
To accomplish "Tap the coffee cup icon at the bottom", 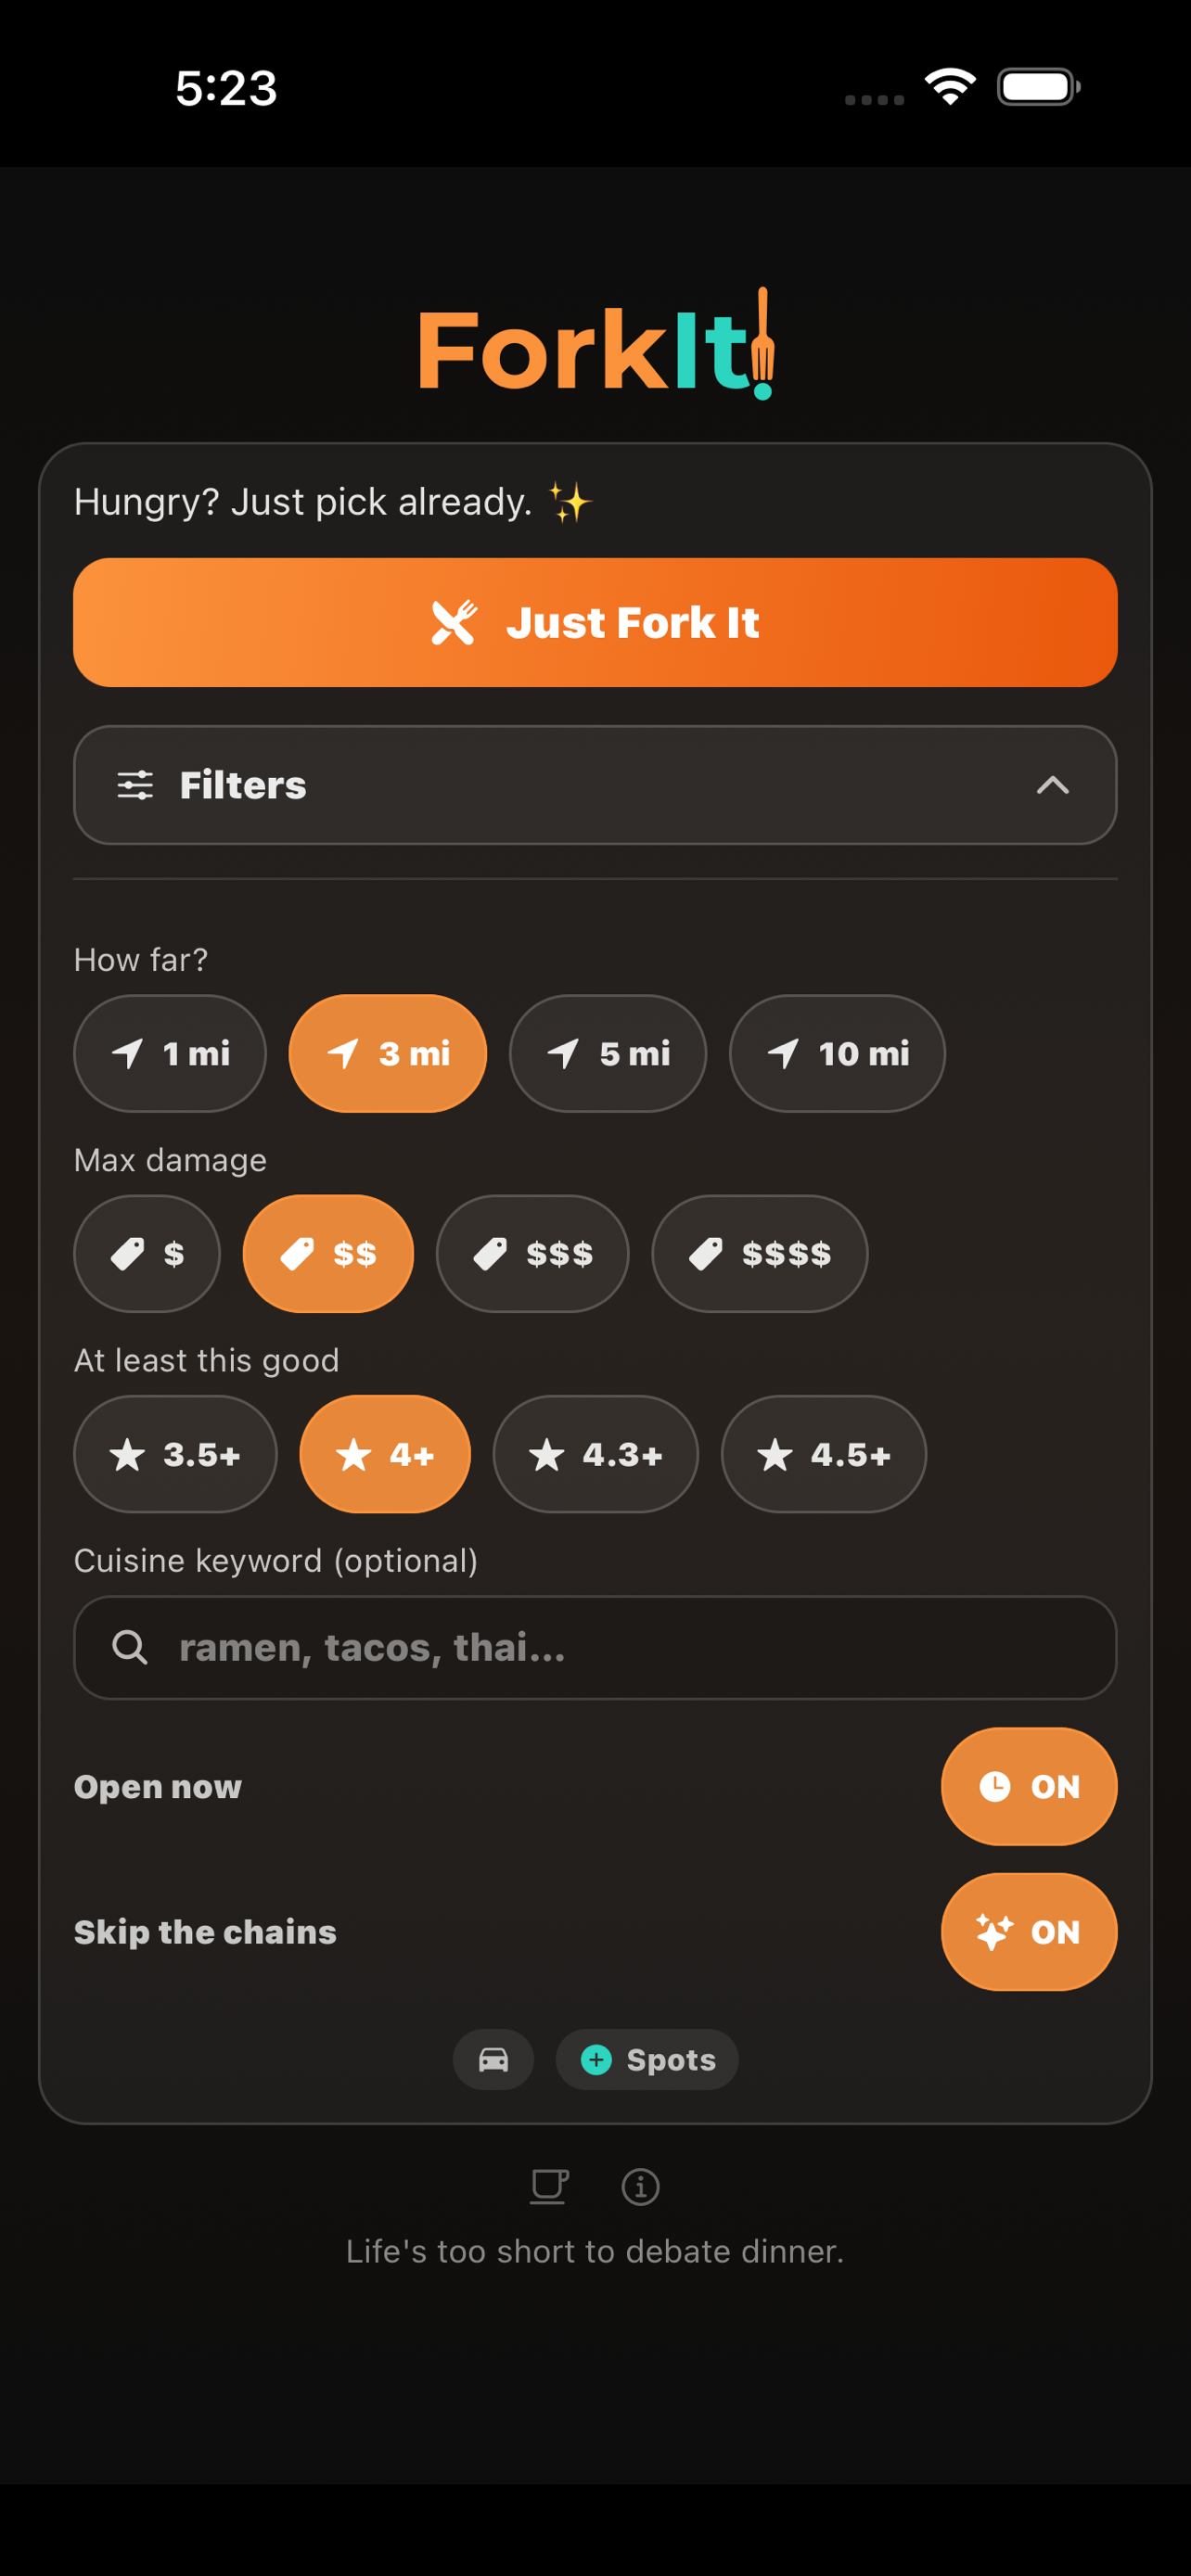I will coord(548,2186).
